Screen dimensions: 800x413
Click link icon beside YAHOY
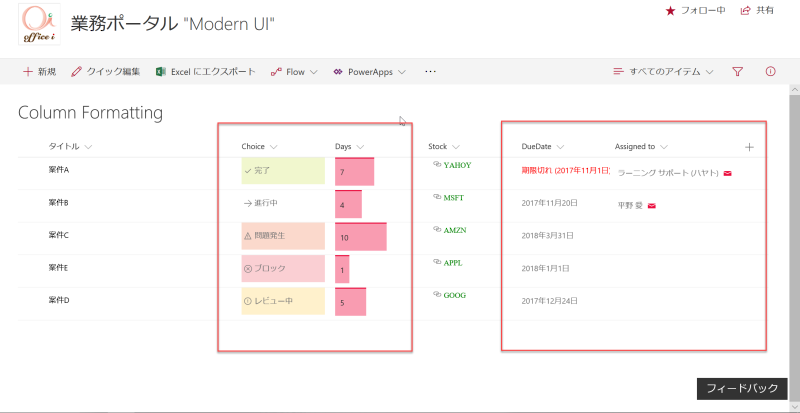437,164
